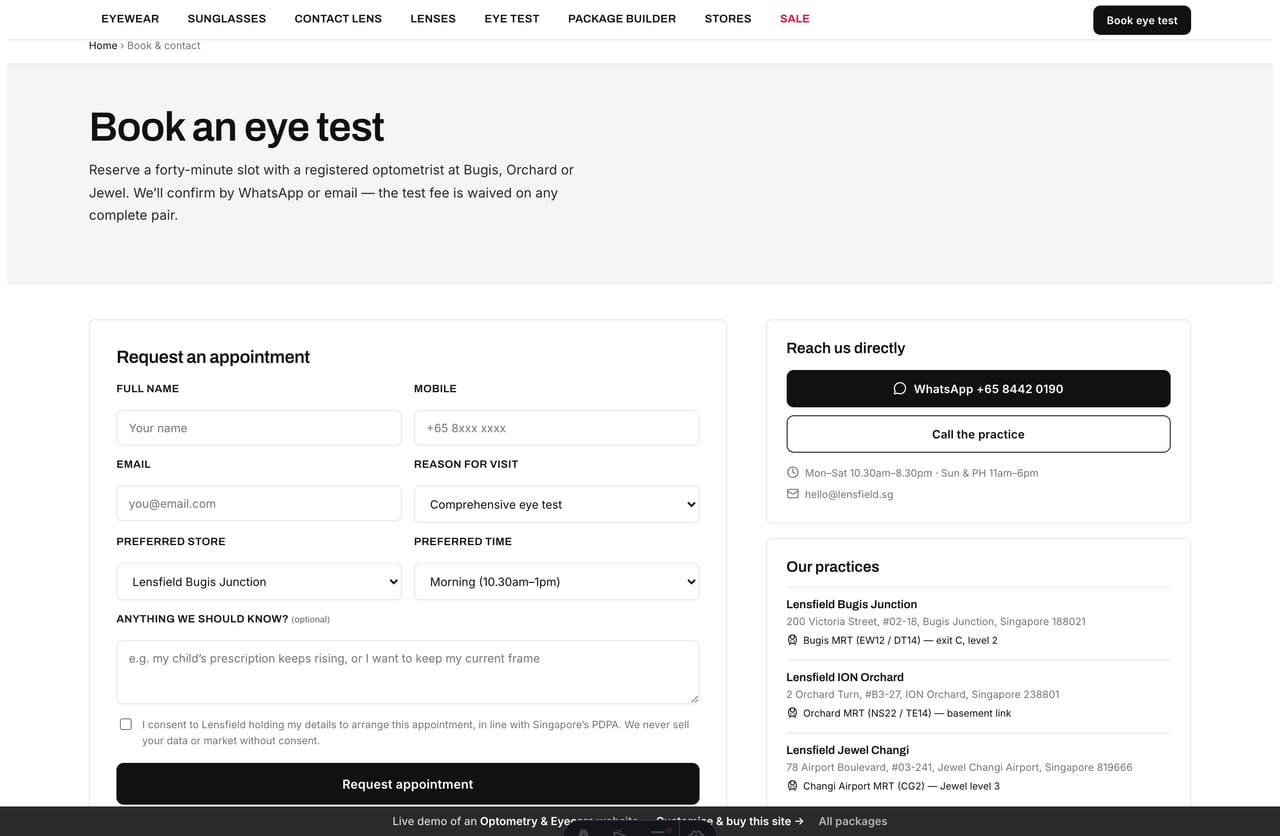Screen dimensions: 1280x836
Task: Open the All packages link
Action: point(853,821)
